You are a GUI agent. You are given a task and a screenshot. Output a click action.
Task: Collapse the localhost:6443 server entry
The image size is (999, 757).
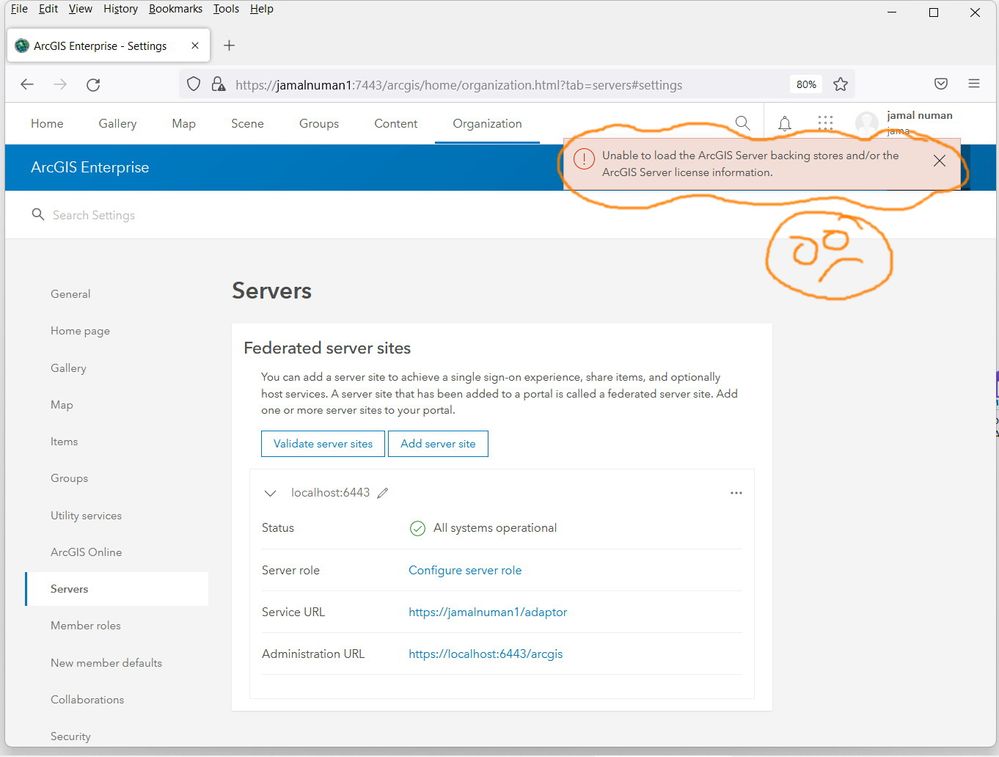[x=270, y=493]
